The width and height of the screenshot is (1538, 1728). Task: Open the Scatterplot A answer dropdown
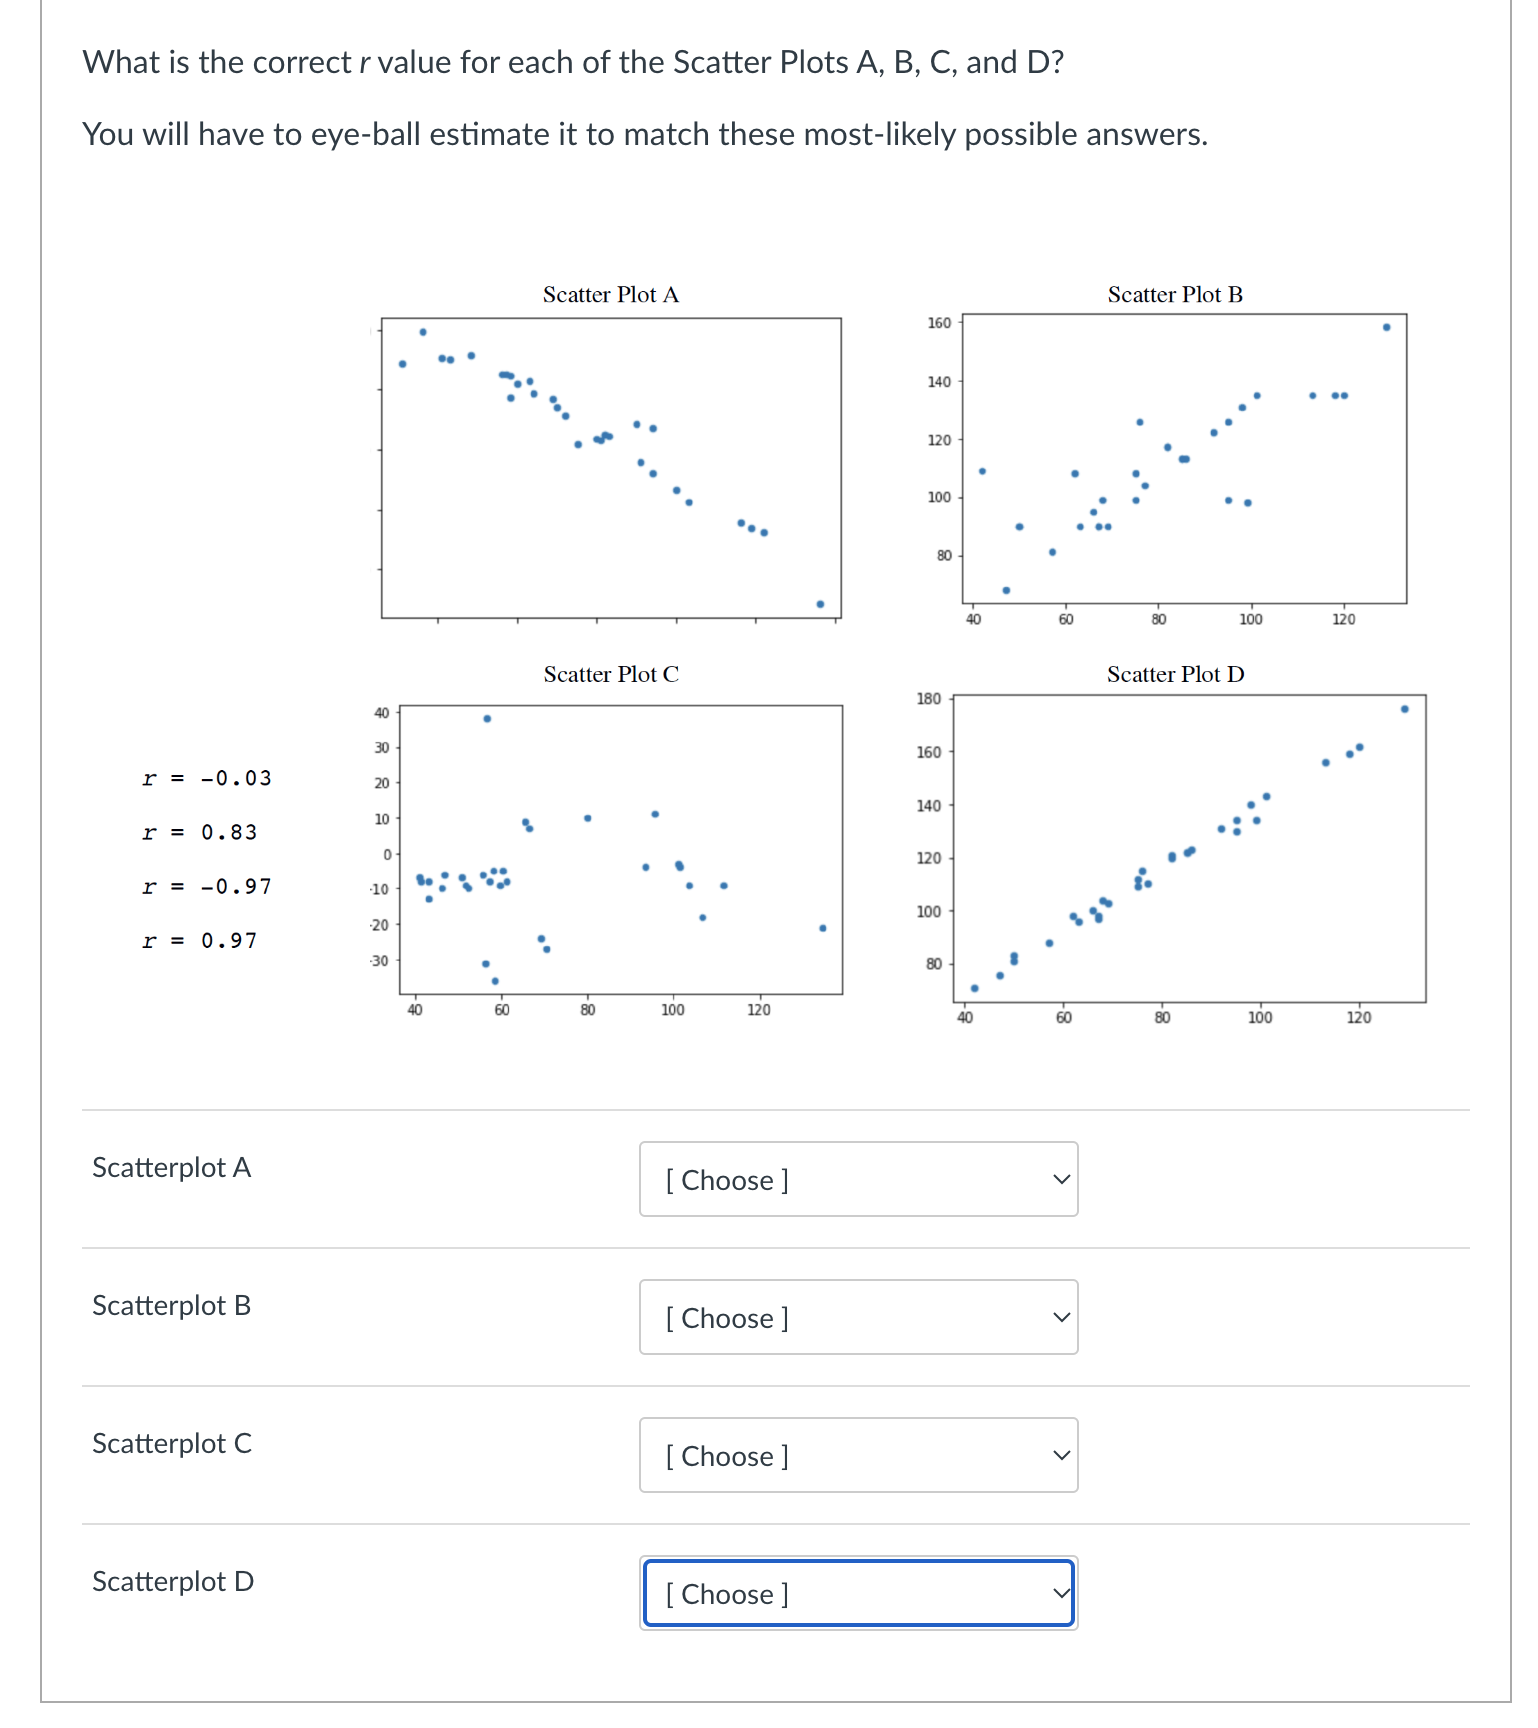[858, 1180]
